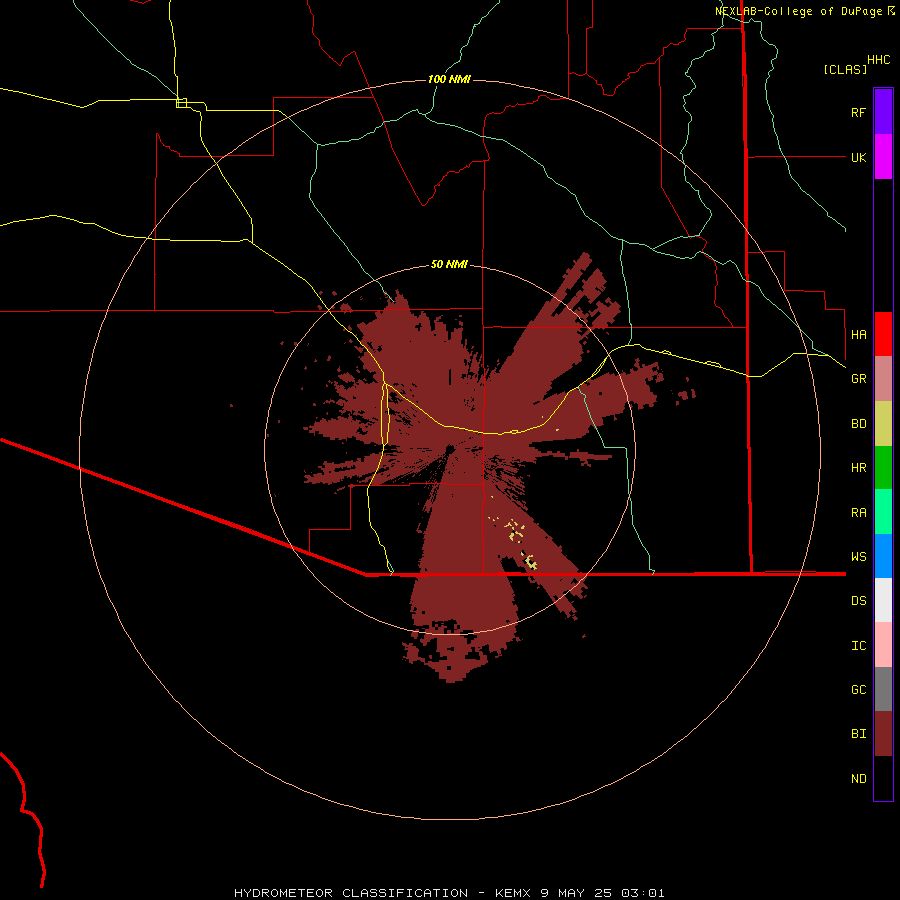Image resolution: width=900 pixels, height=900 pixels.
Task: Click the WS legend label
Action: pyautogui.click(x=858, y=557)
